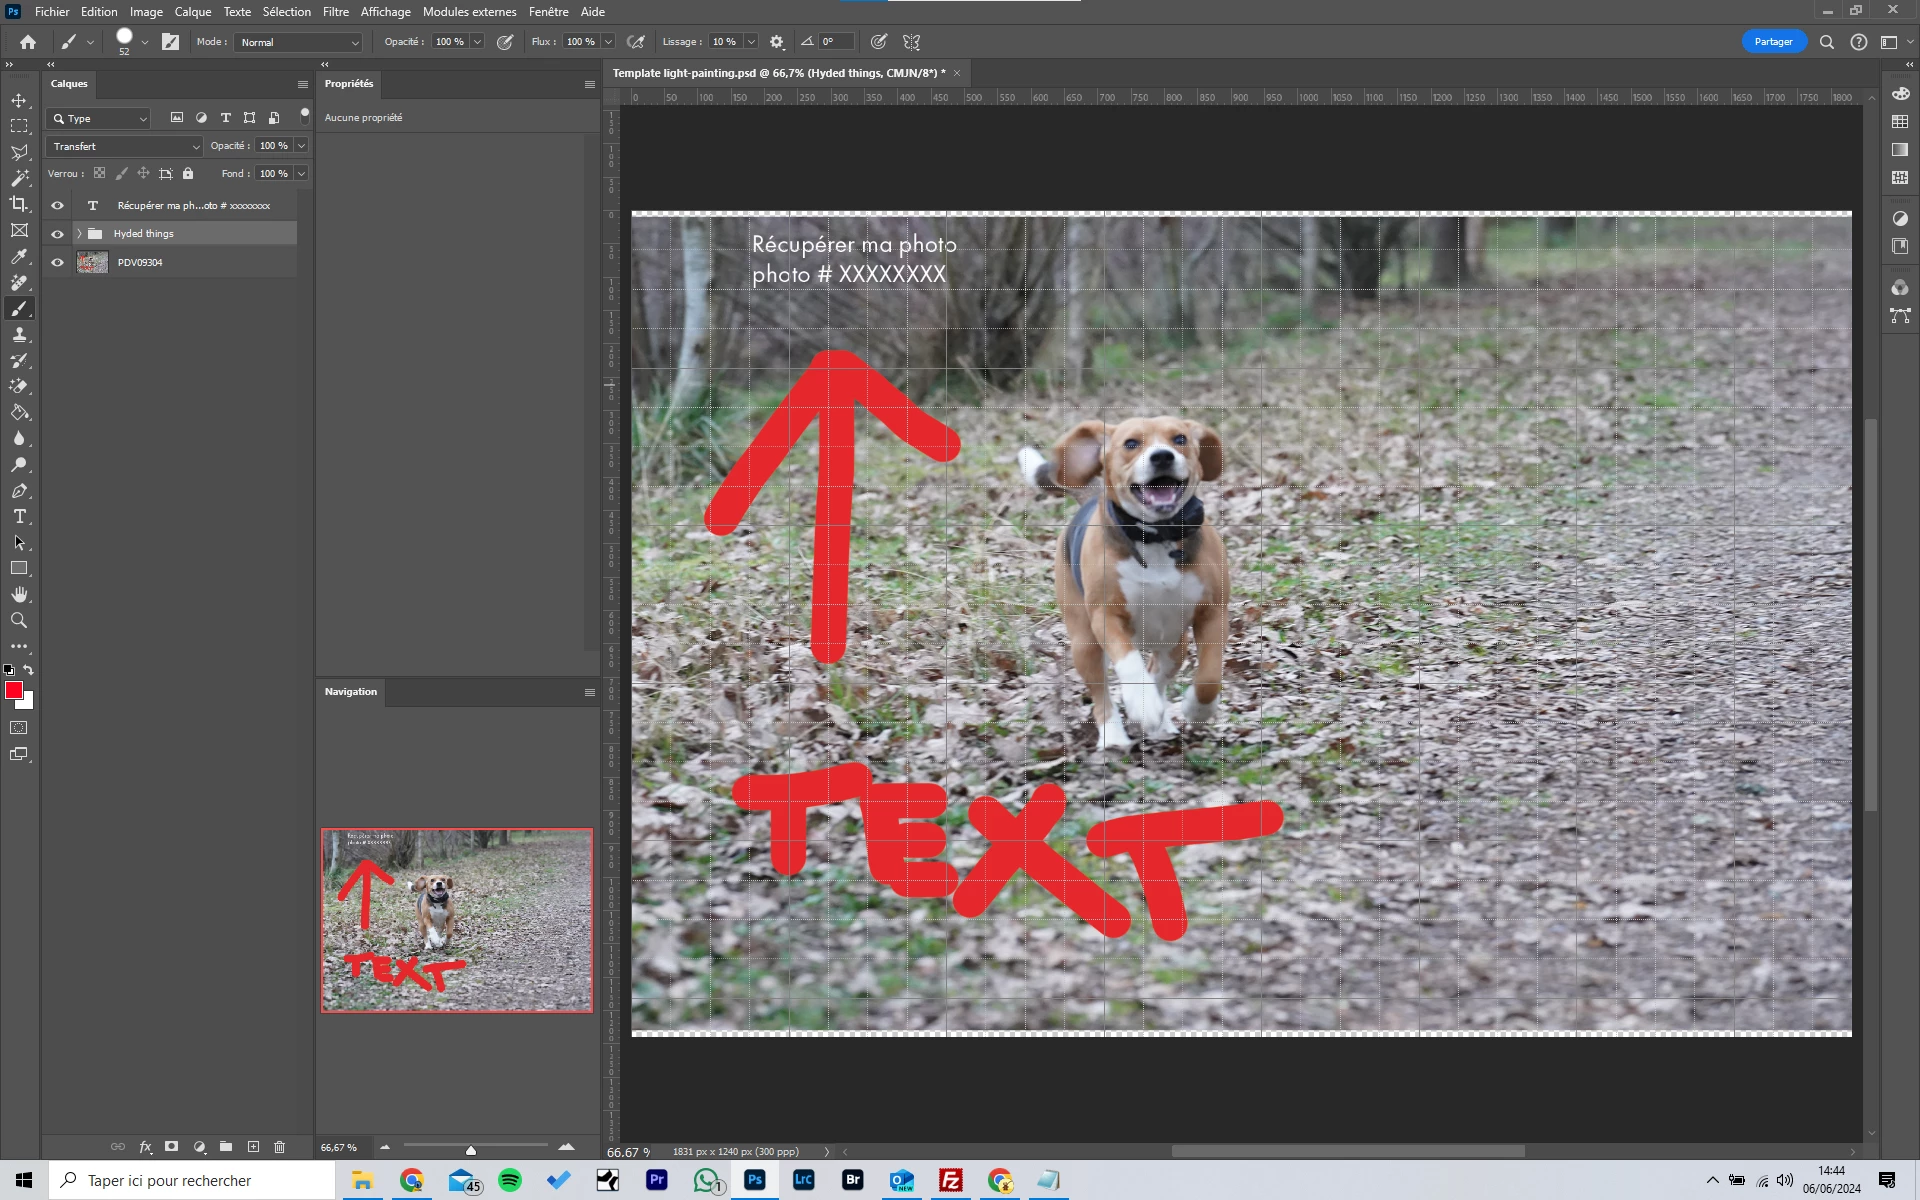The width and height of the screenshot is (1920, 1200).
Task: Select the Zoom tool in the toolbar
Action: click(x=19, y=621)
